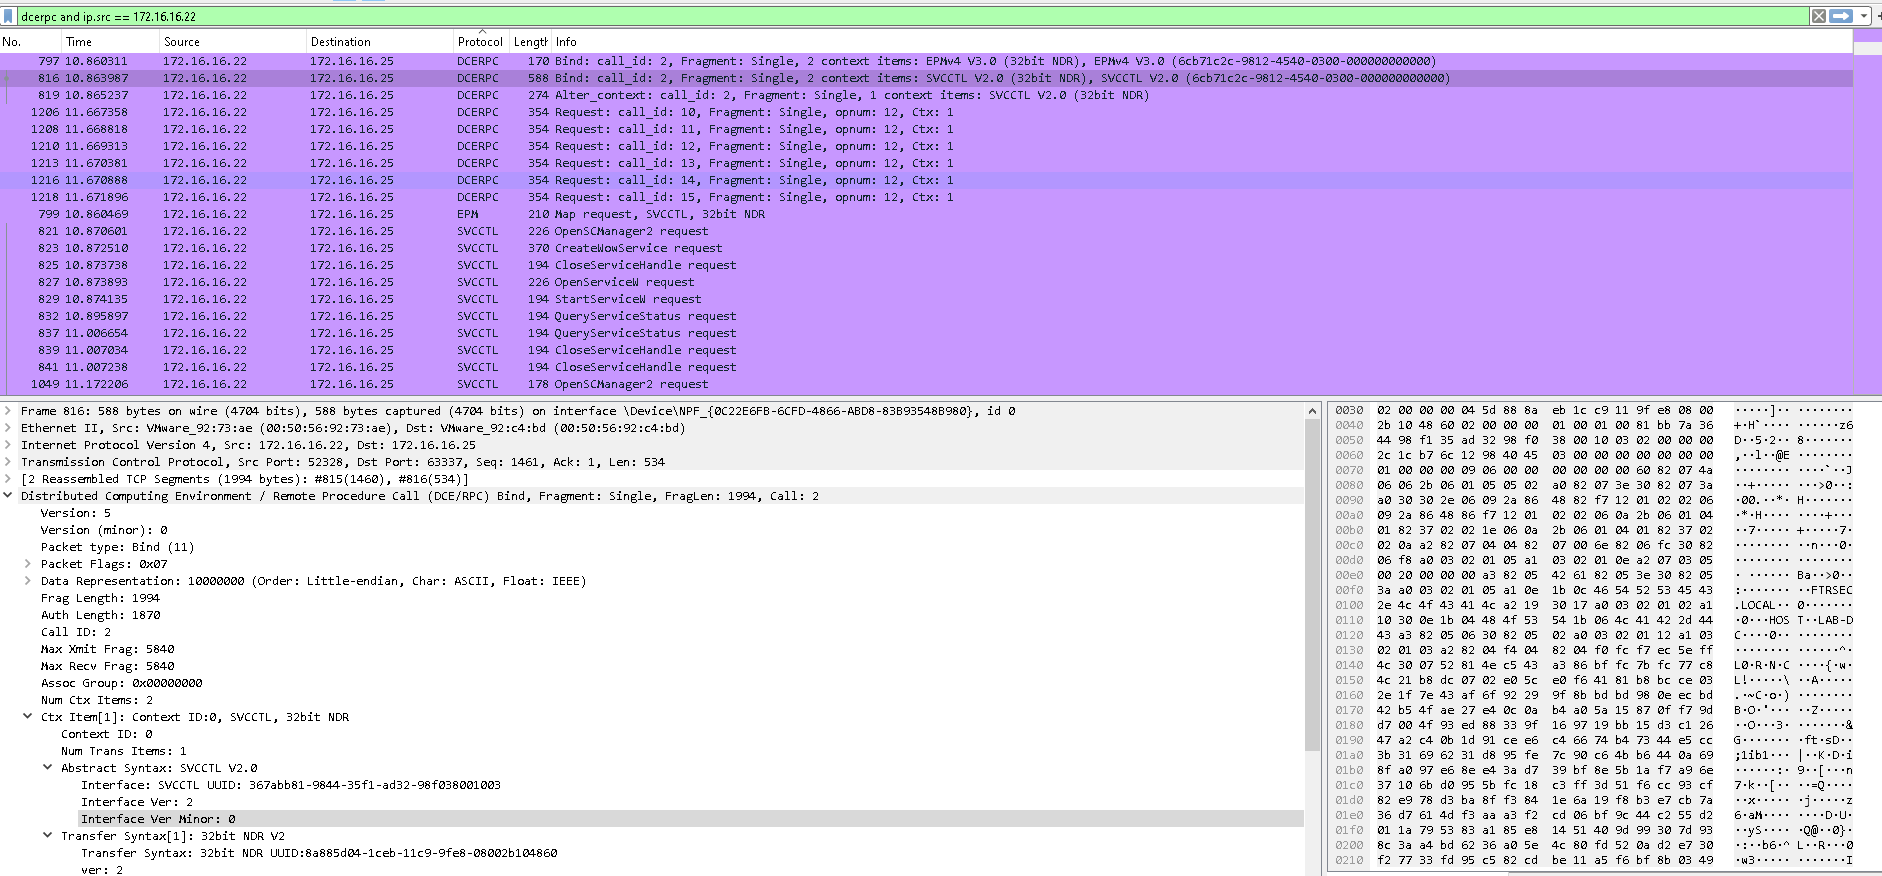
Task: Select packet 823 CreateWowService request
Action: click(x=926, y=248)
